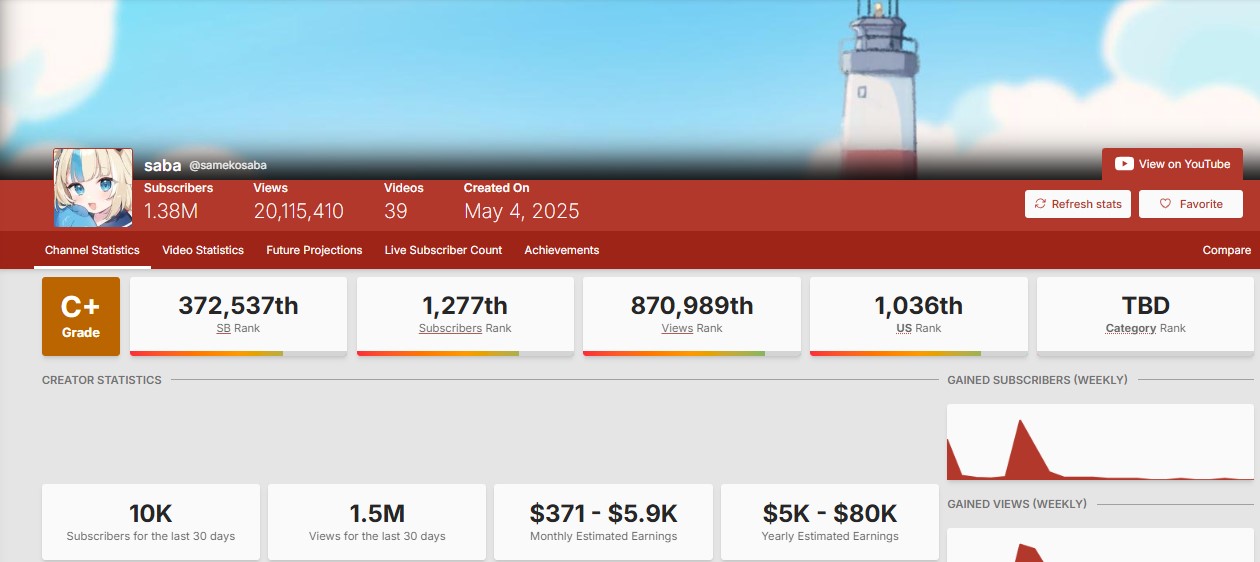1260x562 pixels.
Task: Click the saba channel name
Action: click(x=162, y=165)
